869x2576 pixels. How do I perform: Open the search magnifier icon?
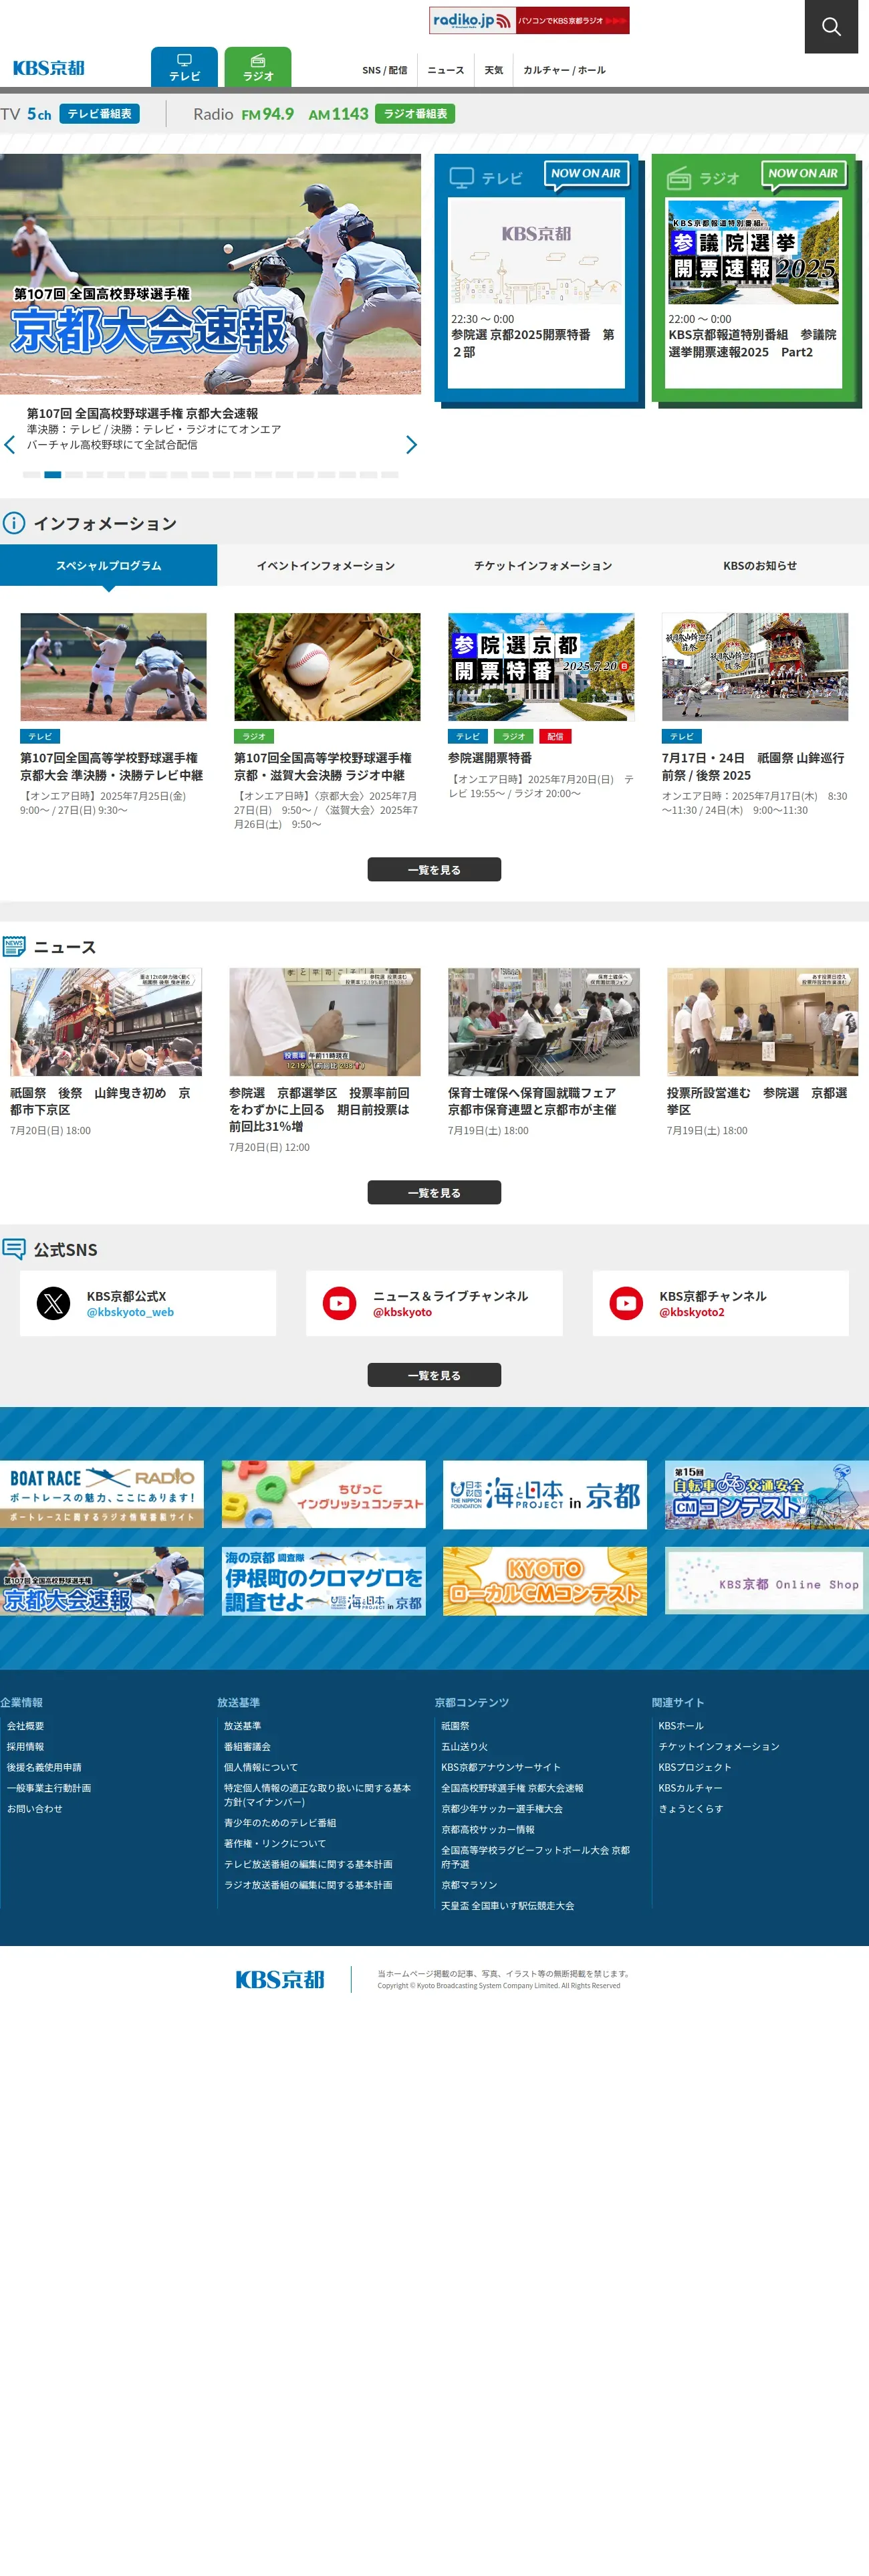[831, 26]
